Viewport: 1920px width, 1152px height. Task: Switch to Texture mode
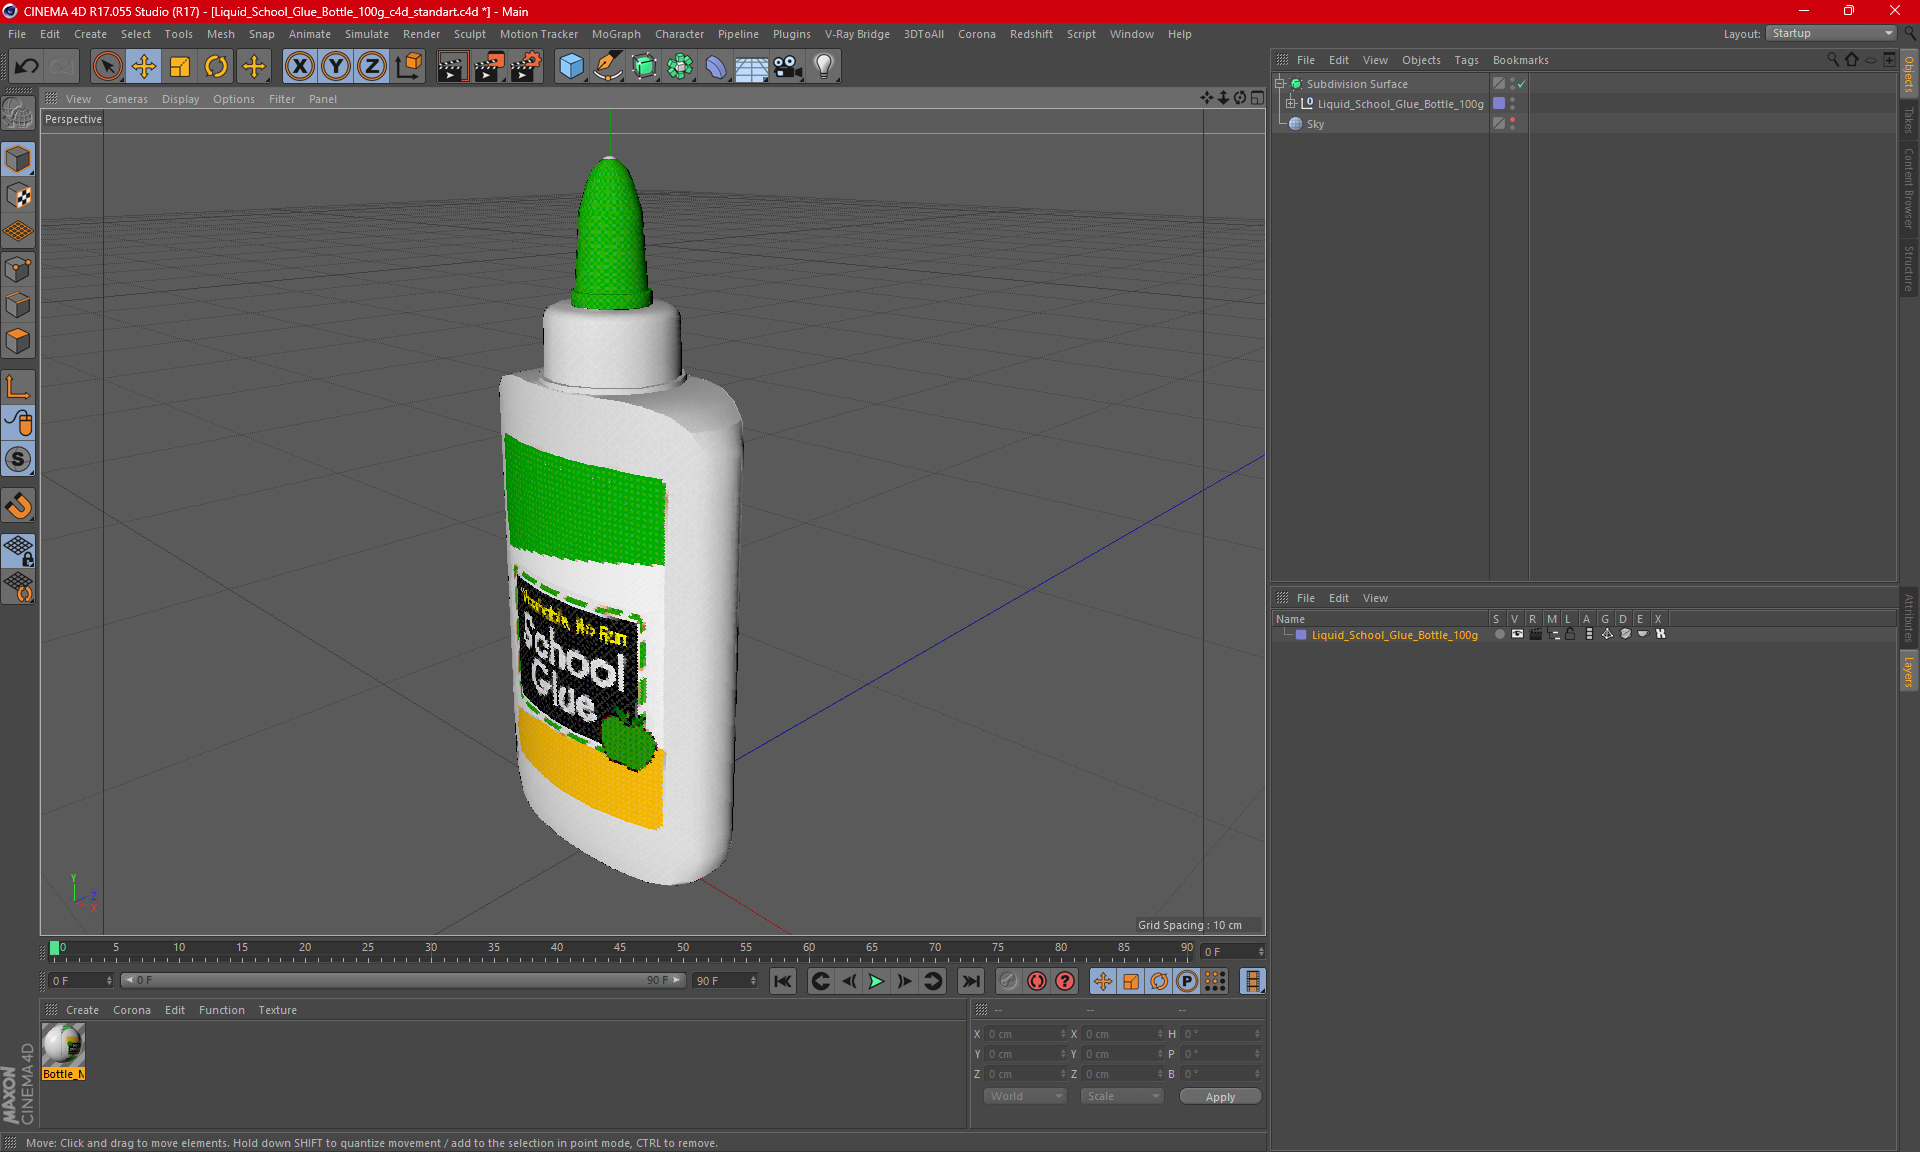18,196
